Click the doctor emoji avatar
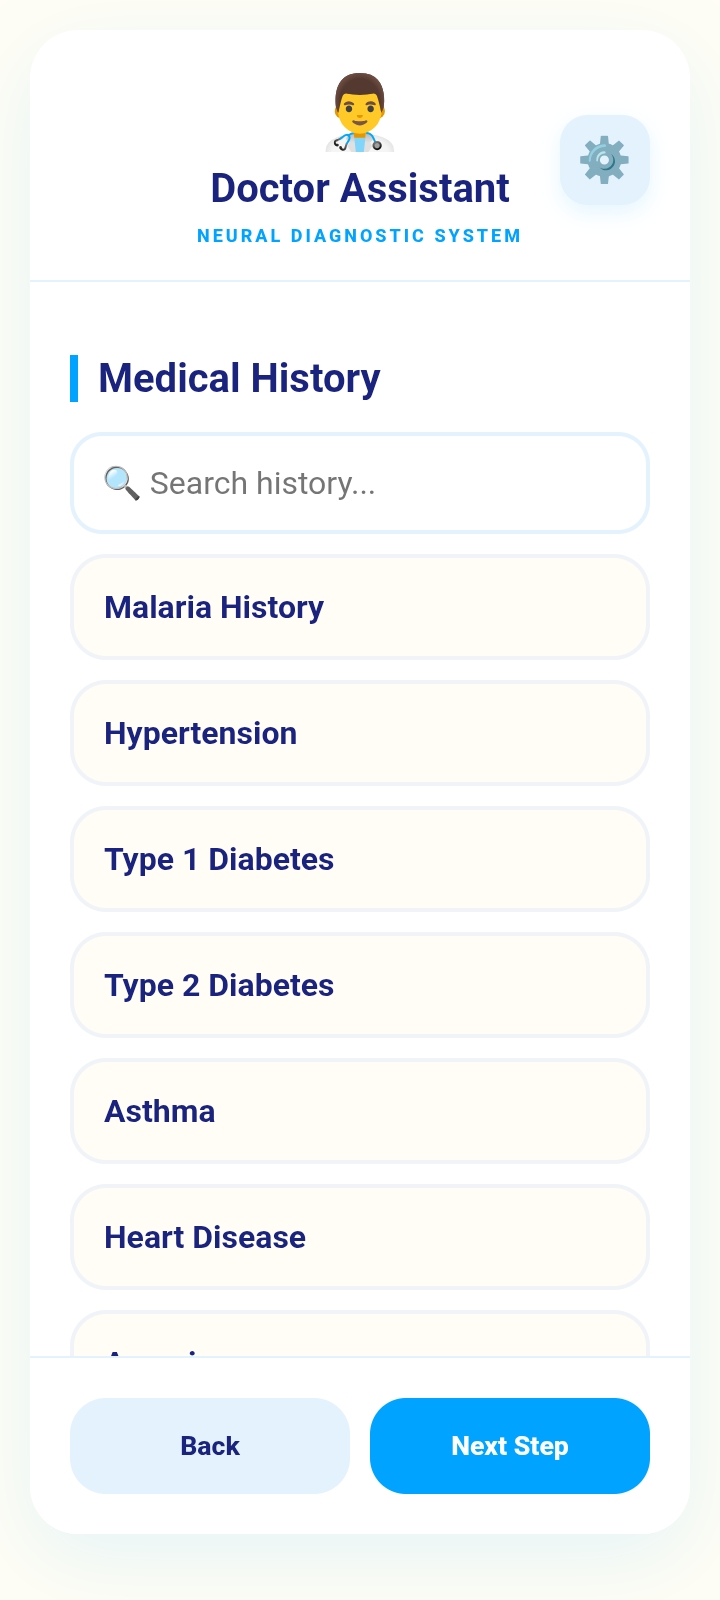Viewport: 720px width, 1600px height. coord(360,112)
